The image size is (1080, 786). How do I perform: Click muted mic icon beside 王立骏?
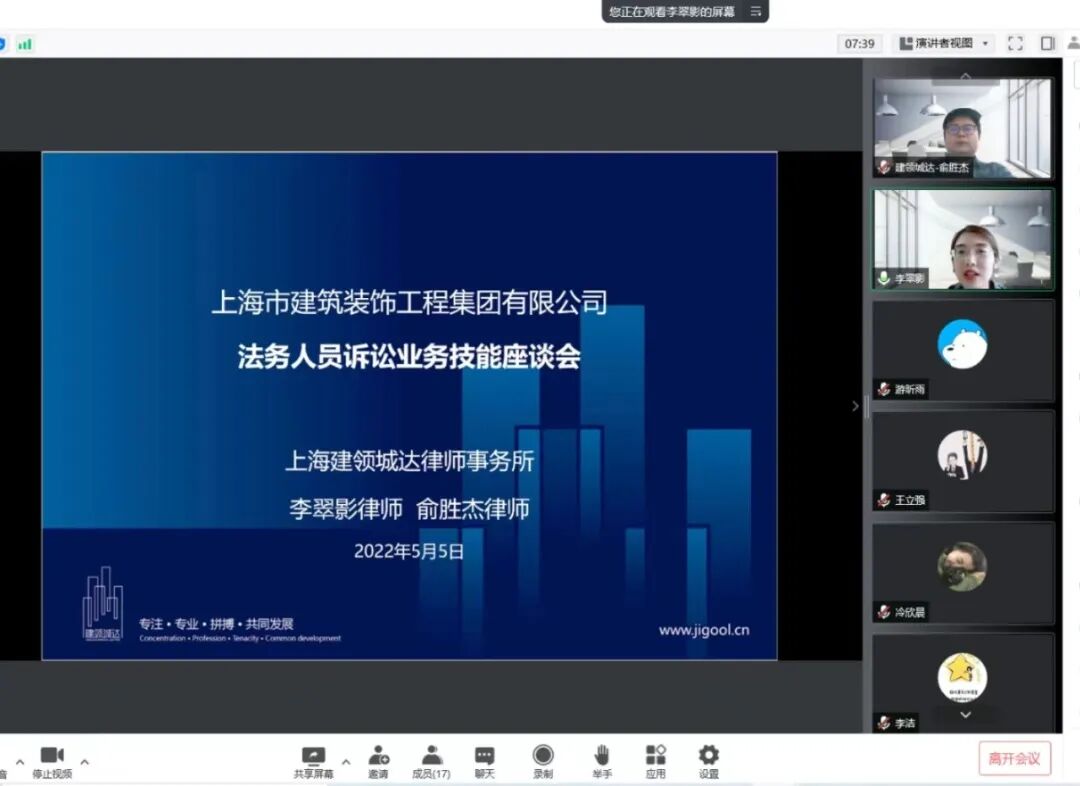884,500
